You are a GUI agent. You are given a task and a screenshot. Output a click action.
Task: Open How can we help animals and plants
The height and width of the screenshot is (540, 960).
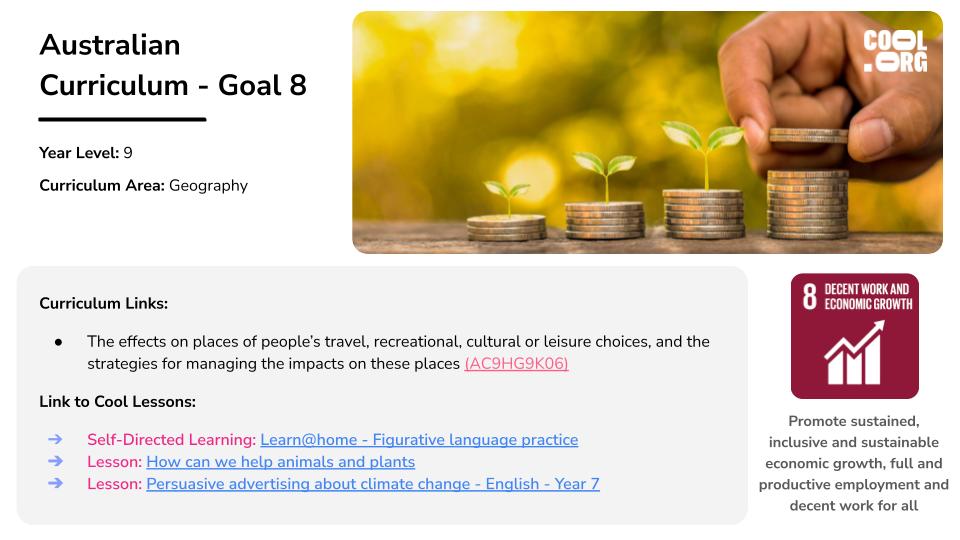click(x=280, y=462)
